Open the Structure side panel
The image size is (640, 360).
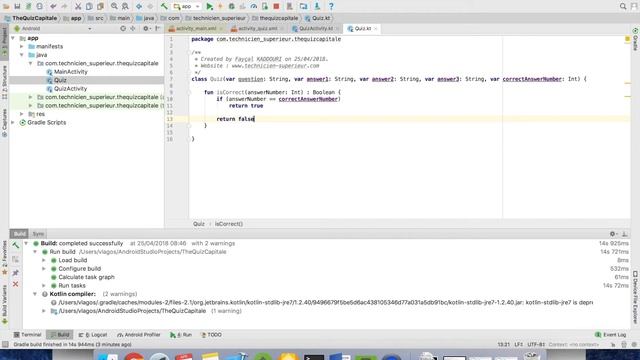pyautogui.click(x=4, y=82)
